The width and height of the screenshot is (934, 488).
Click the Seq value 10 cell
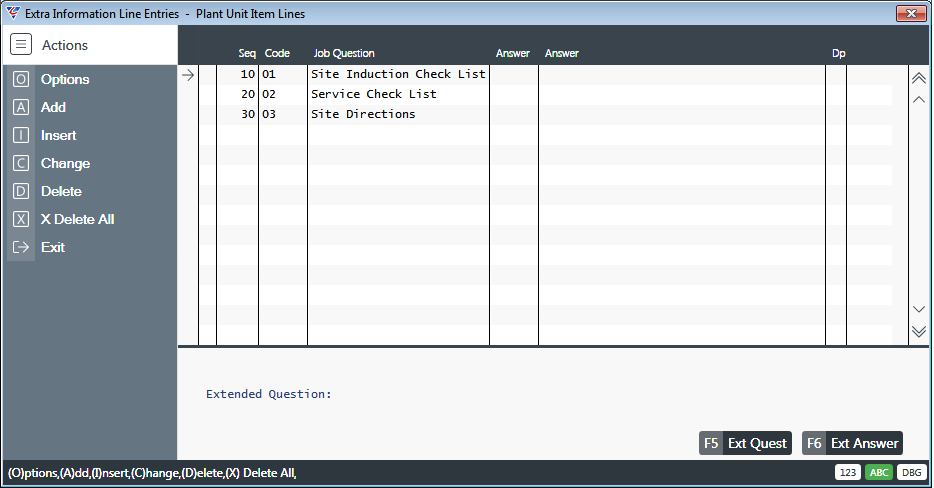click(x=238, y=74)
